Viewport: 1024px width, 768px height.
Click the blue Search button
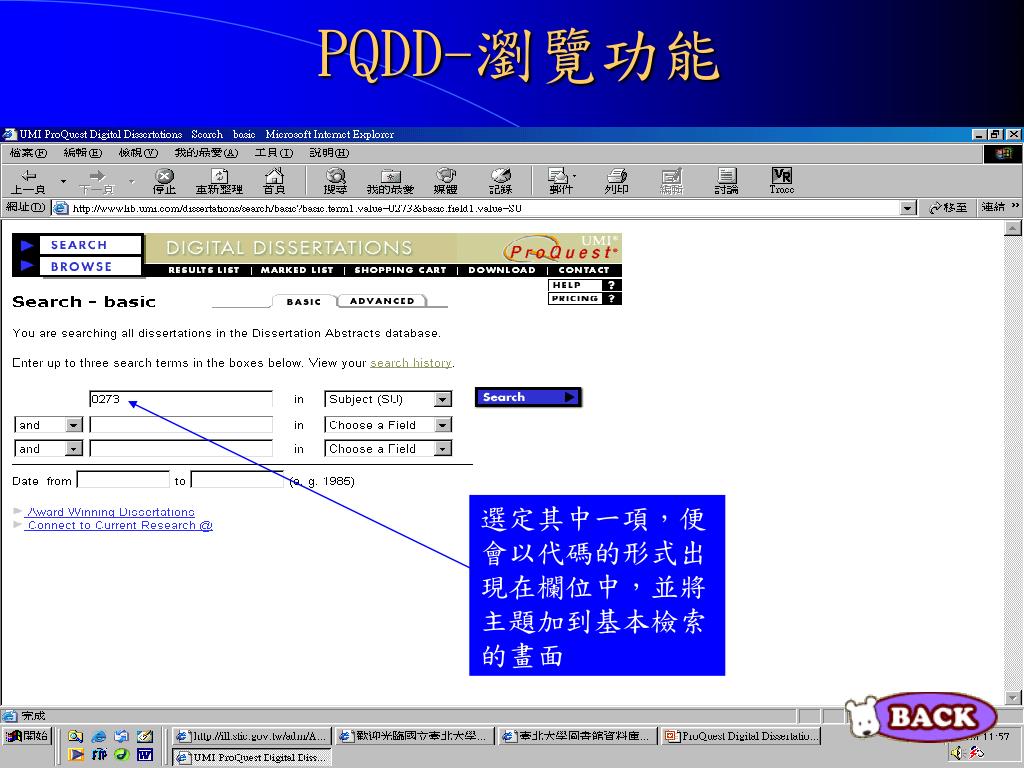coord(528,397)
